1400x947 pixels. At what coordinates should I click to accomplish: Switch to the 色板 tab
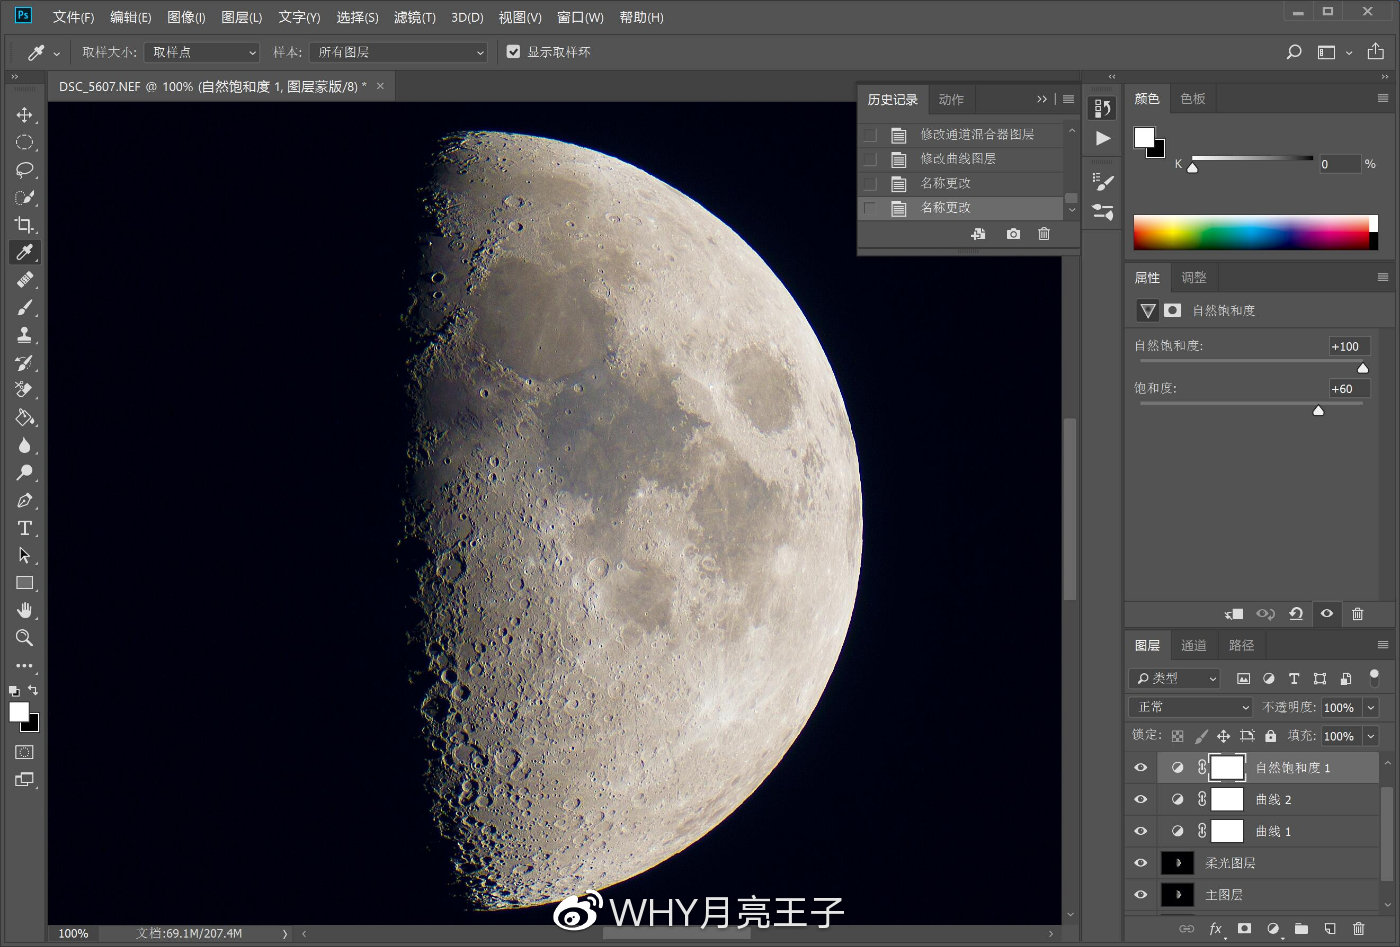1193,98
